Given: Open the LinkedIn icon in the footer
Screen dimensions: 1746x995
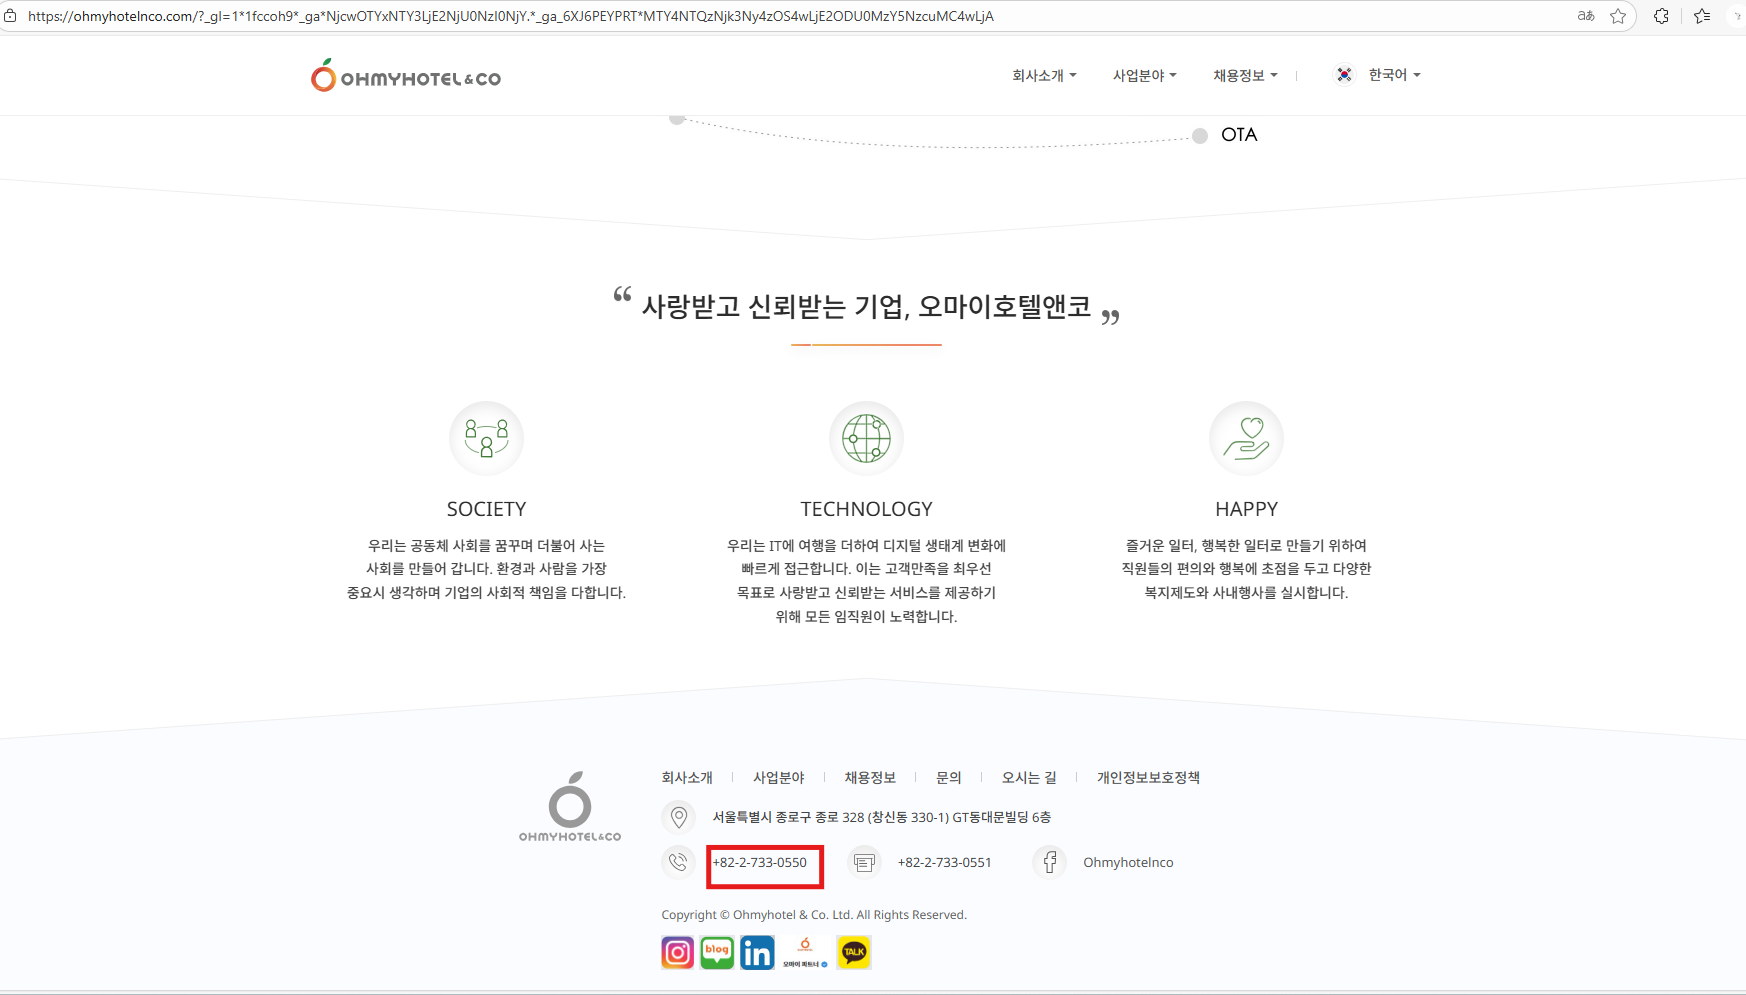Looking at the screenshot, I should tap(757, 953).
